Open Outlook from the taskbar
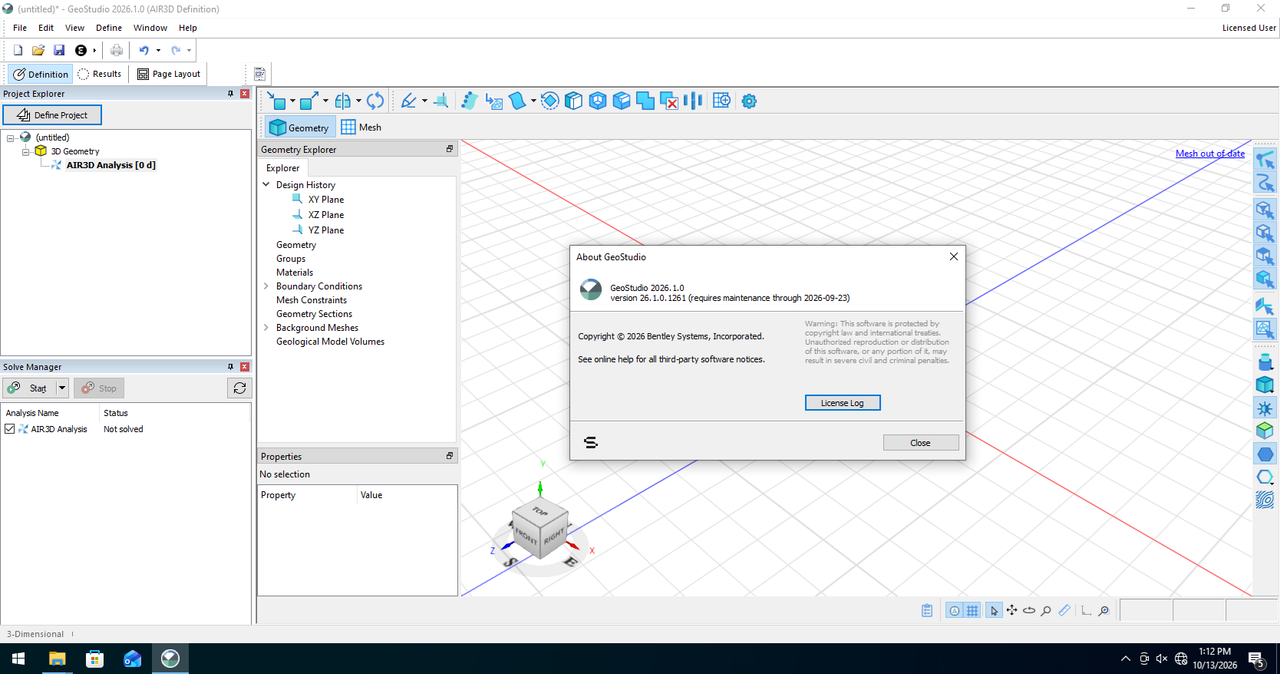Viewport: 1280px width, 674px height. (133, 659)
